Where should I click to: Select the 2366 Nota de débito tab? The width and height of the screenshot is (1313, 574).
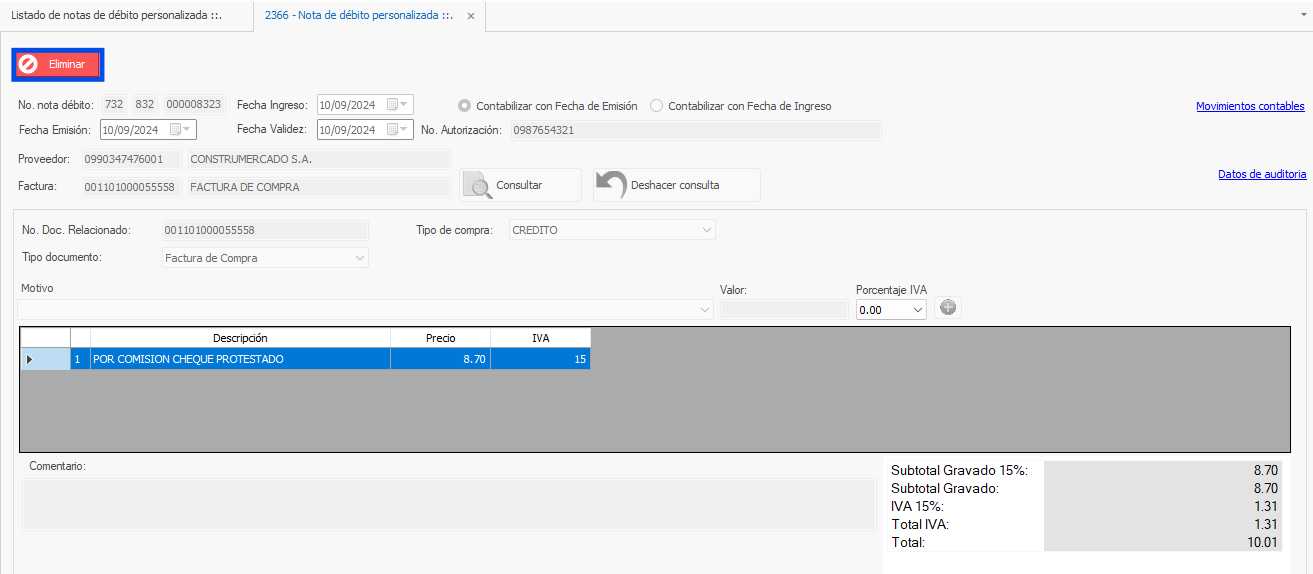358,16
